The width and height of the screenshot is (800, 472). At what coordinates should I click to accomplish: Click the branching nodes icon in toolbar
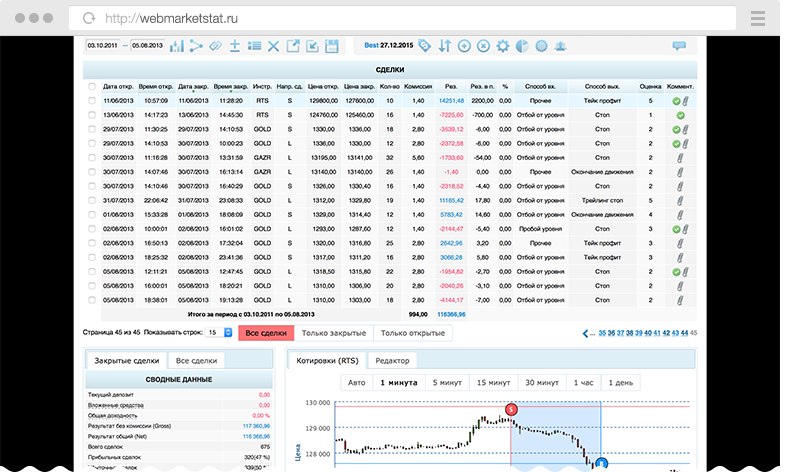tap(196, 46)
